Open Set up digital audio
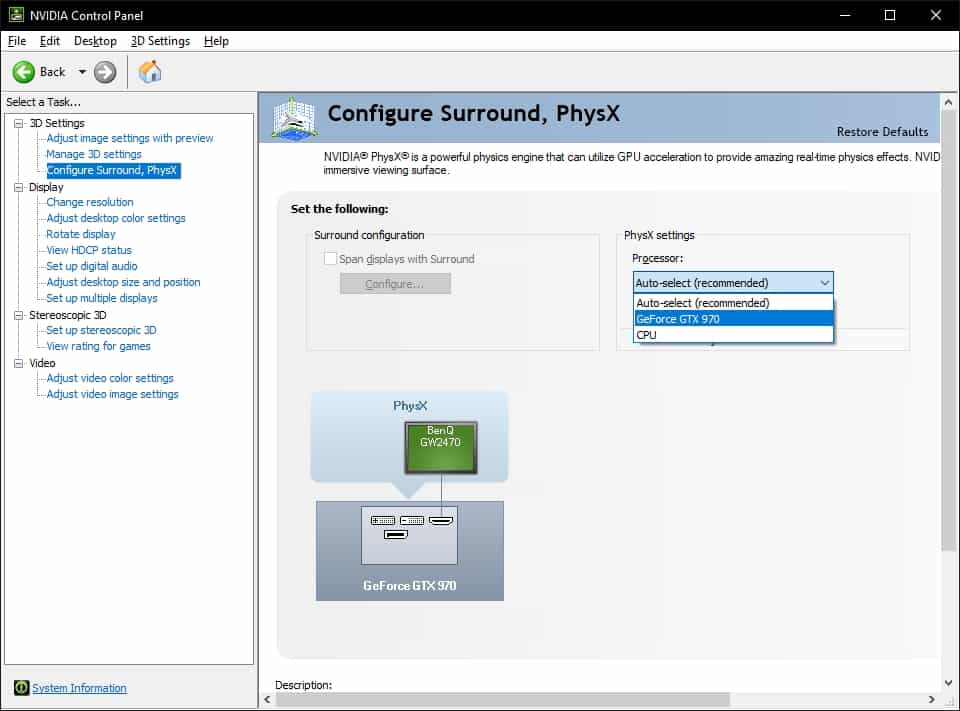Image resolution: width=960 pixels, height=711 pixels. [92, 266]
